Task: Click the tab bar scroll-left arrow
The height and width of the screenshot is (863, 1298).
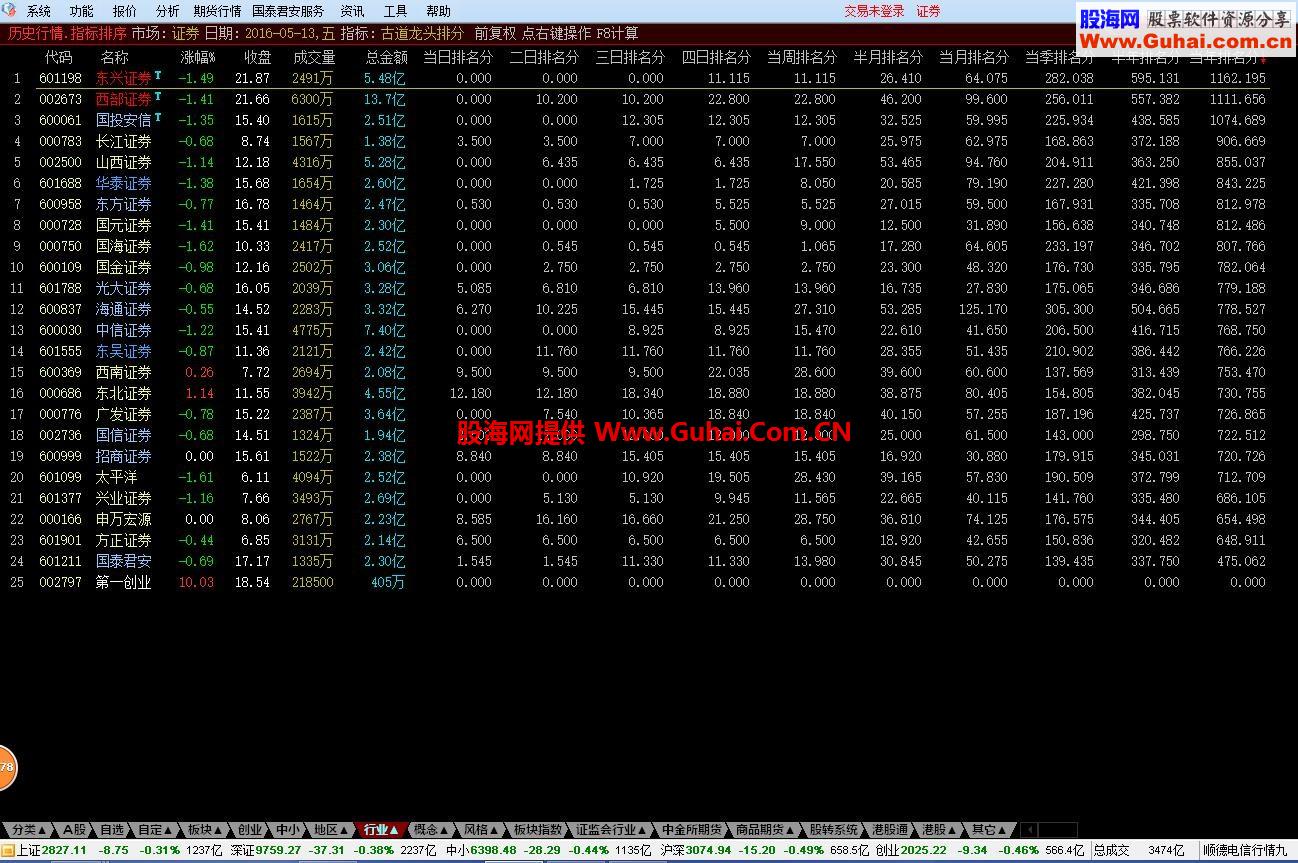Action: (x=1029, y=829)
